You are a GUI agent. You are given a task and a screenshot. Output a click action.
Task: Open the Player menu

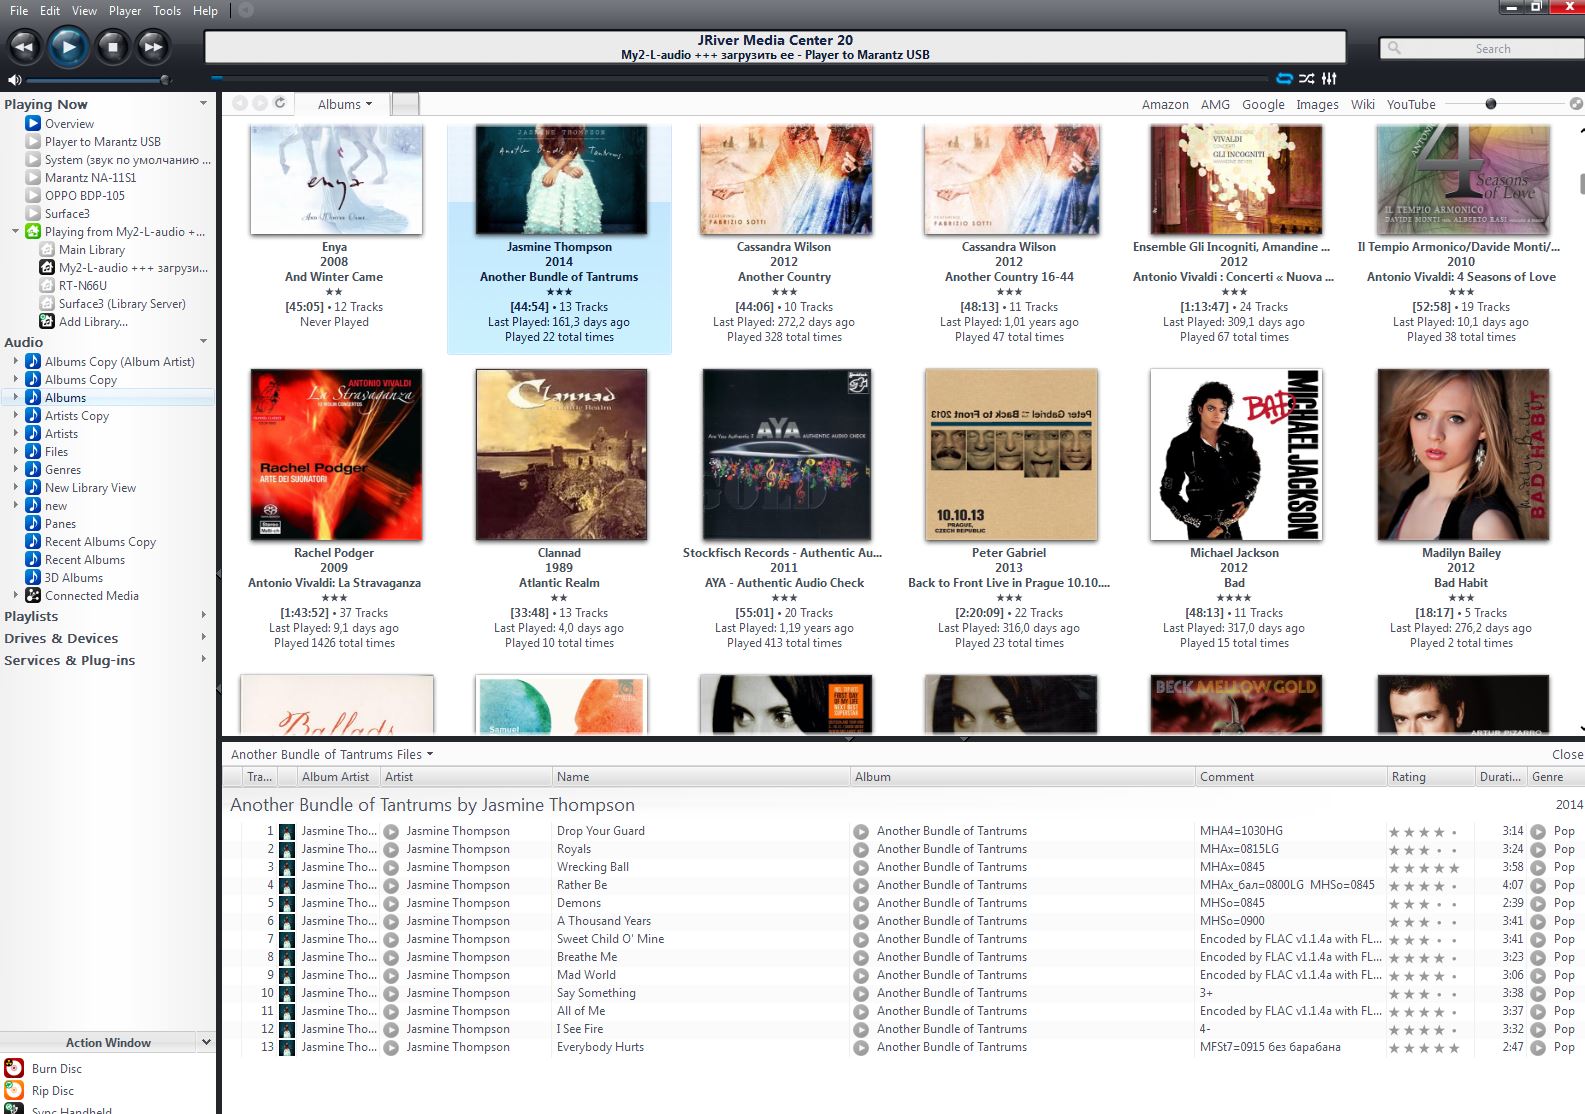[x=125, y=10]
